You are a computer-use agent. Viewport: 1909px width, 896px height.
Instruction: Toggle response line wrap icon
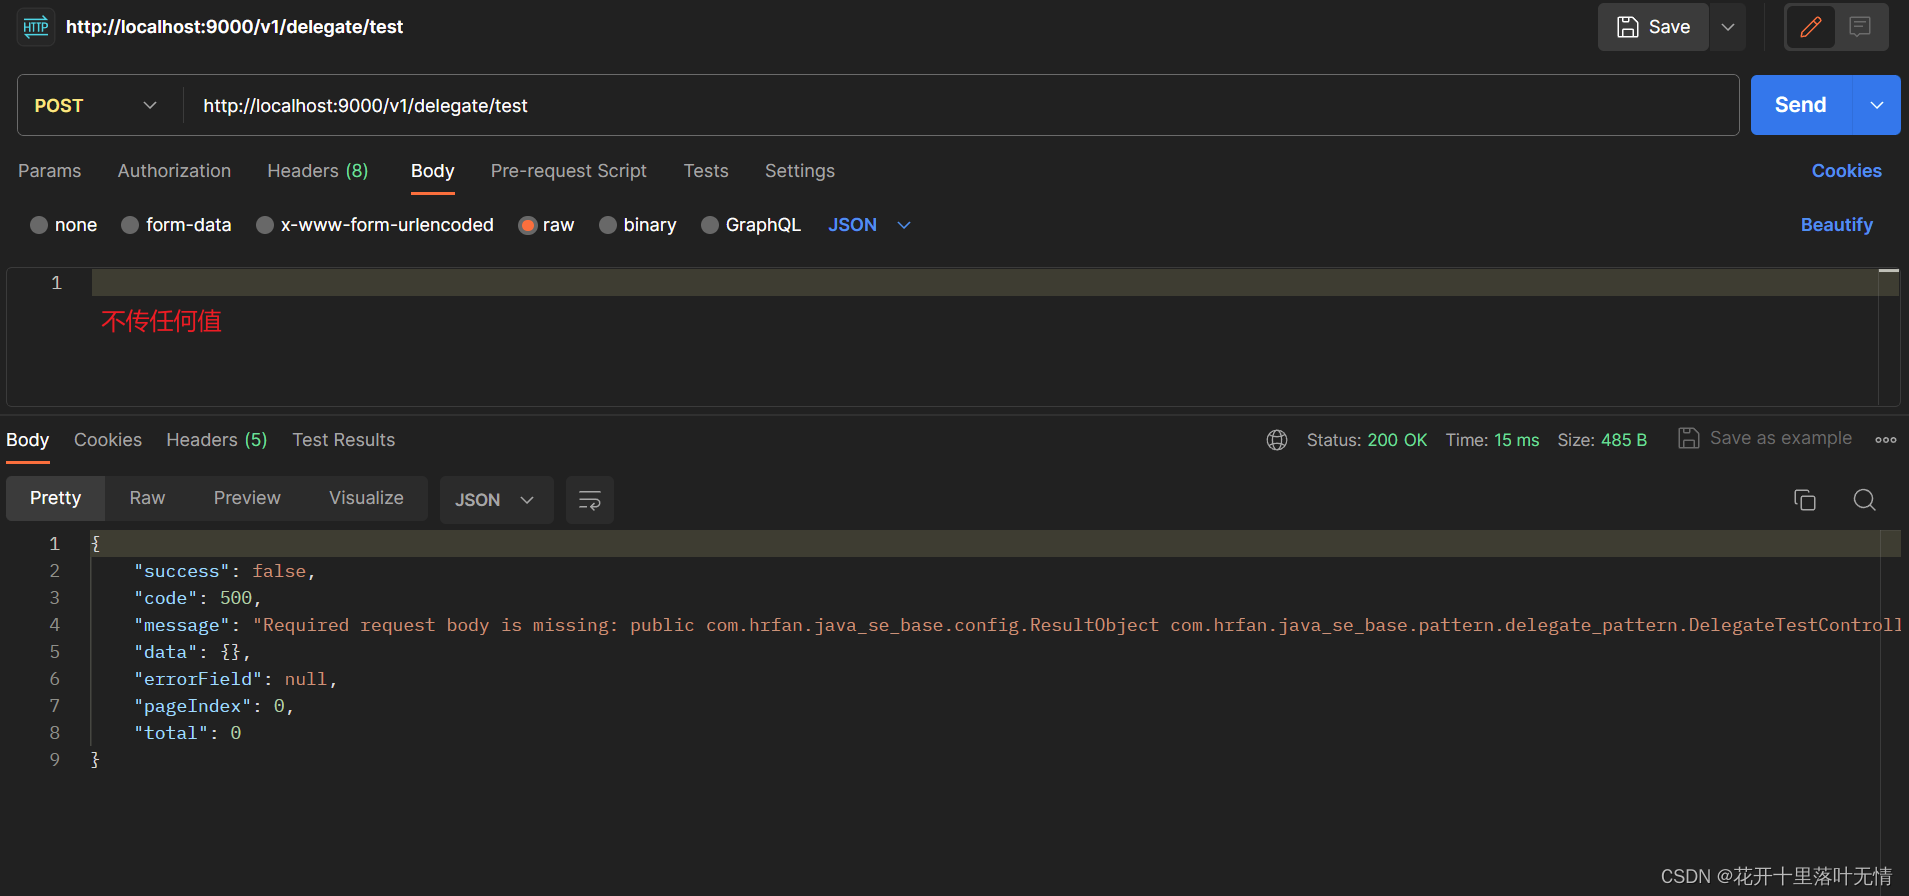590,500
